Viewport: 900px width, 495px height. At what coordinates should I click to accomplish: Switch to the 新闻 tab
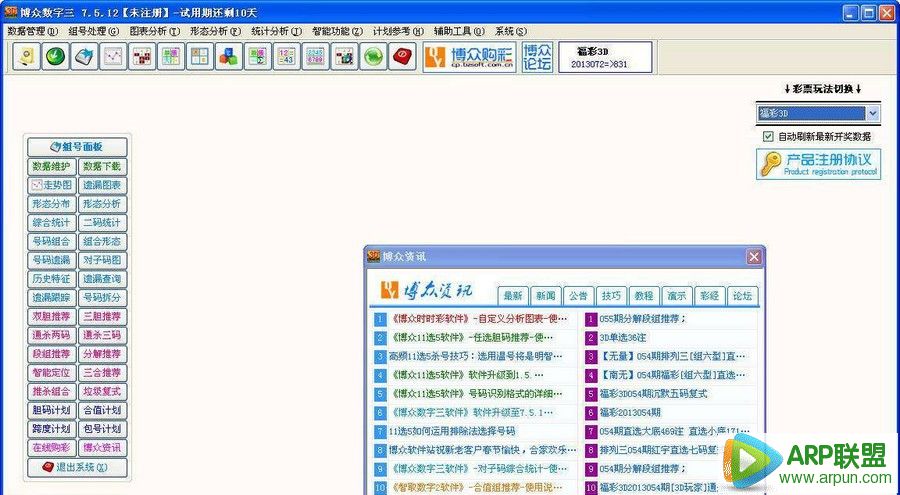(x=546, y=296)
